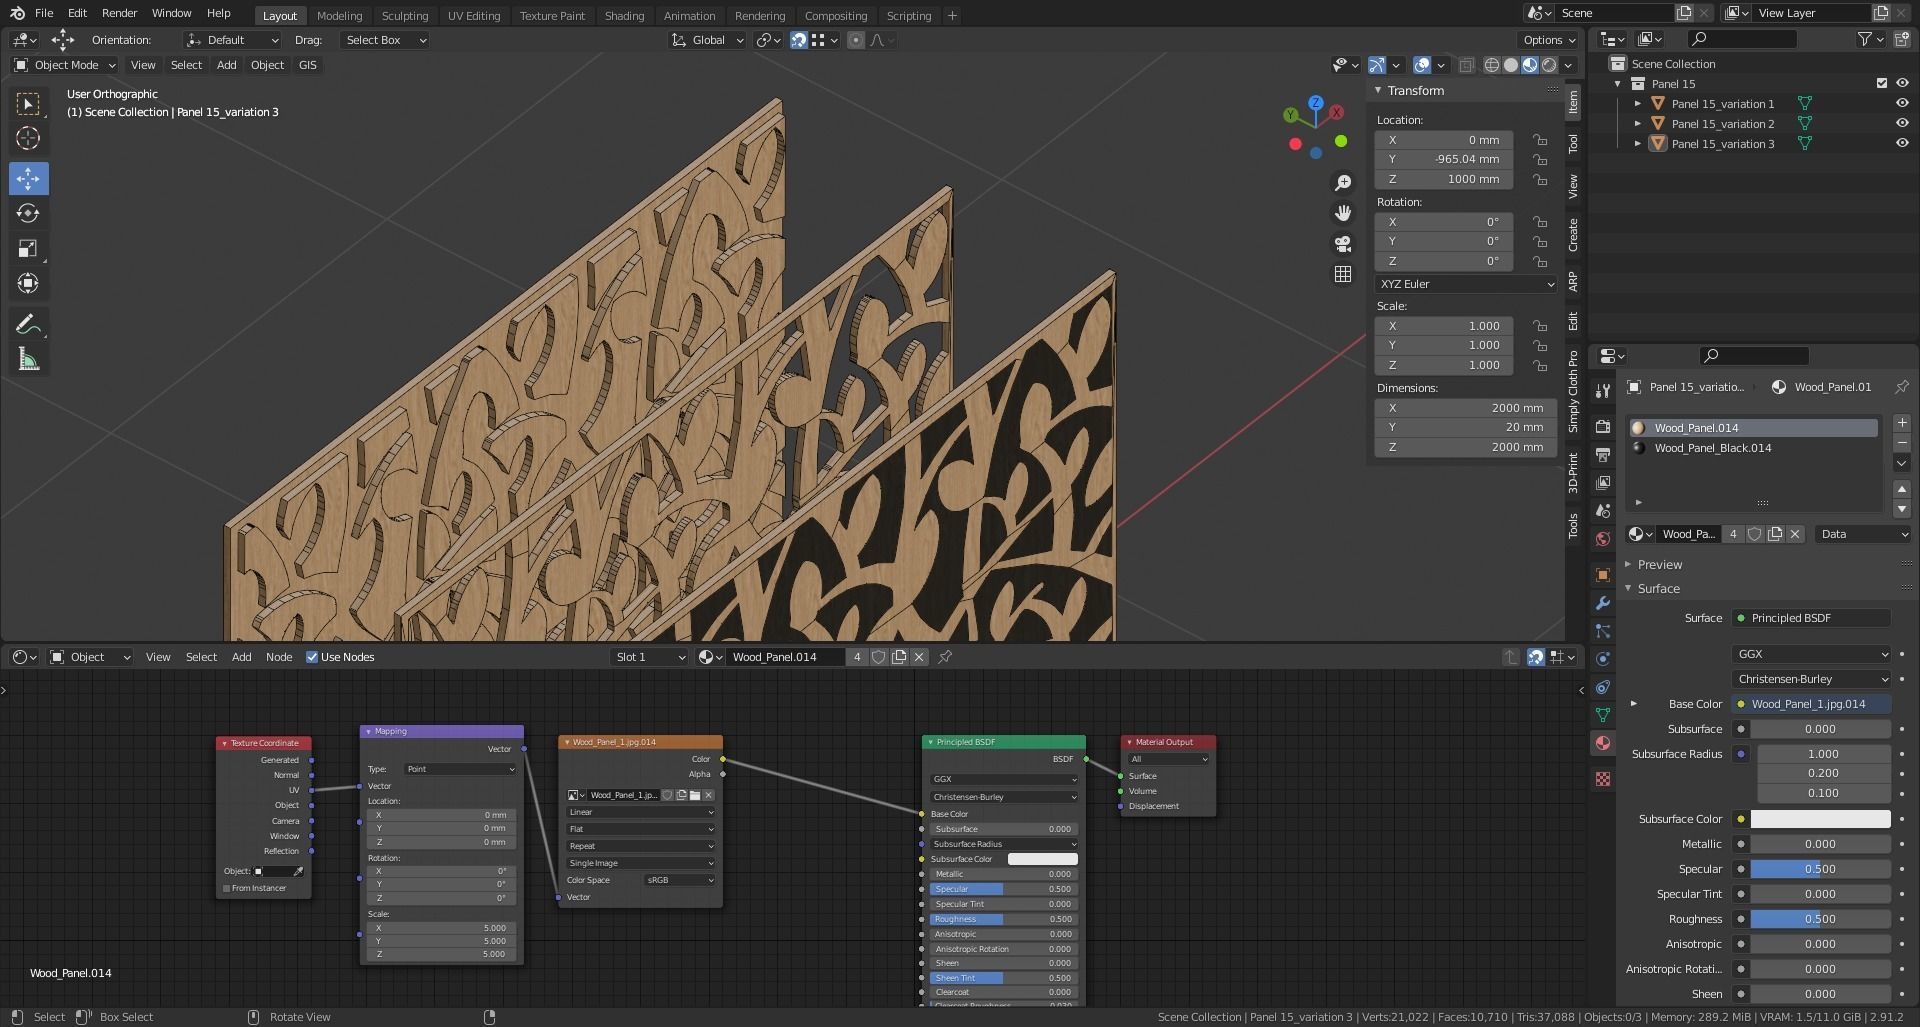This screenshot has width=1920, height=1027.
Task: Open GIS menu in viewport header
Action: (x=308, y=65)
